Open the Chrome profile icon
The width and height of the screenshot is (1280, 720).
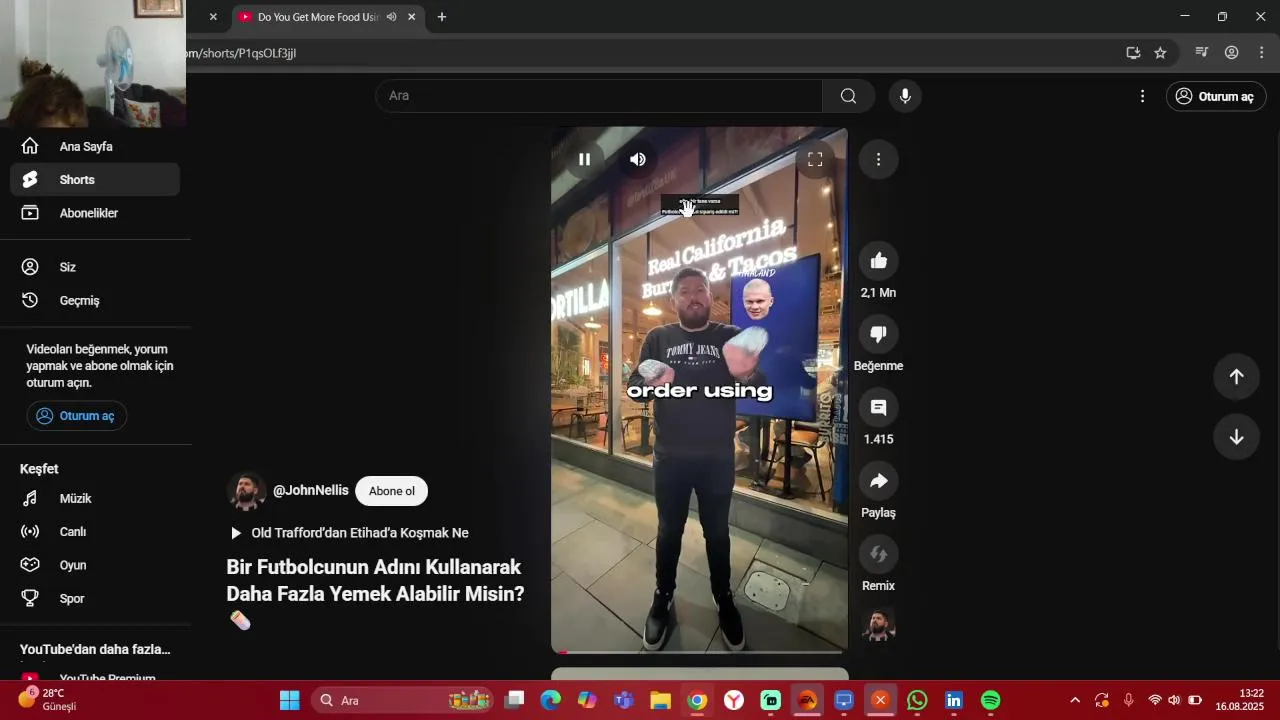point(1232,53)
